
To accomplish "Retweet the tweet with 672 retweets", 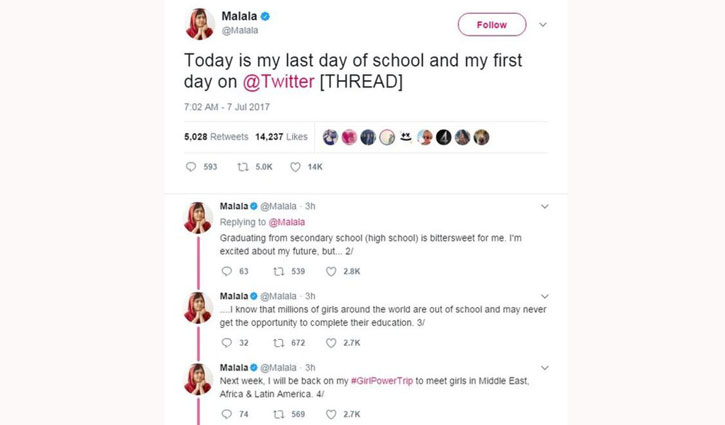I will (278, 343).
